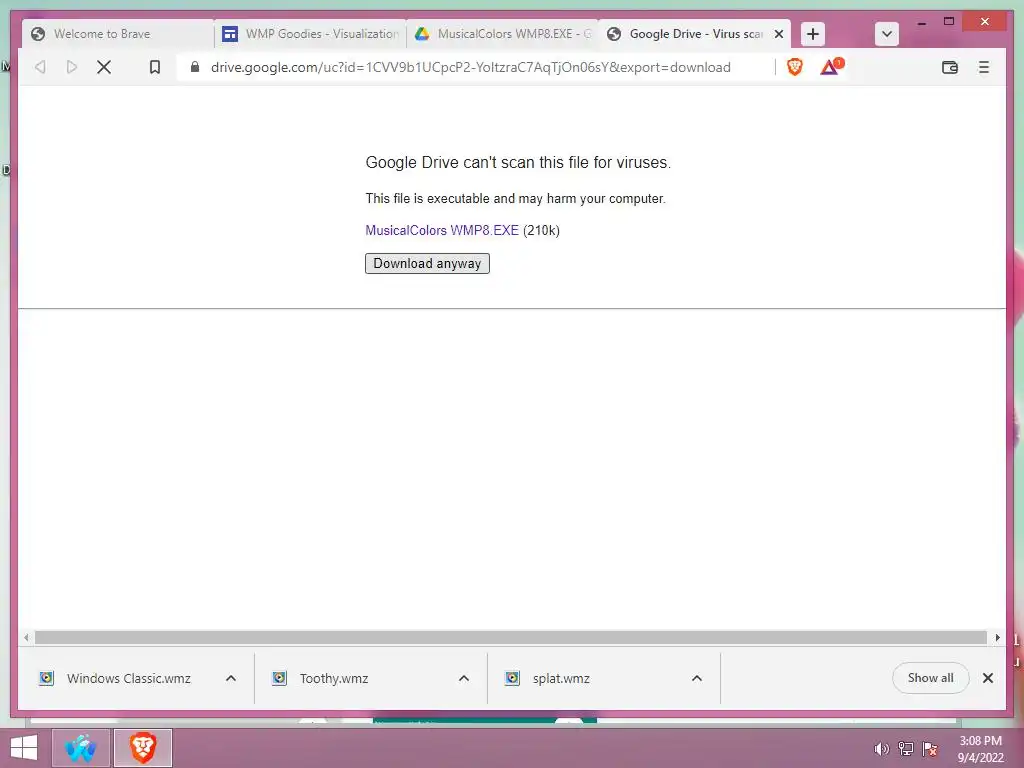This screenshot has width=1024, height=768.
Task: Click the text "This file is executable and may harm your computer."
Action: (515, 199)
